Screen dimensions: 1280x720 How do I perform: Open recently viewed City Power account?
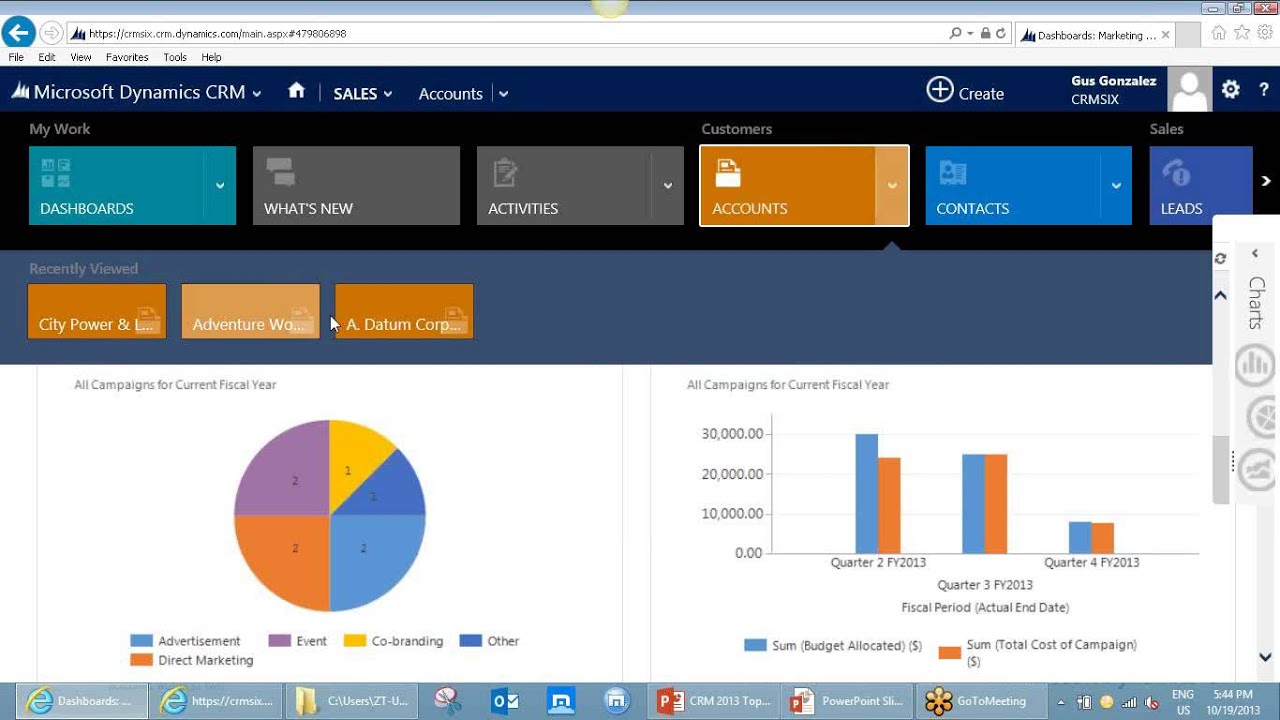click(97, 311)
